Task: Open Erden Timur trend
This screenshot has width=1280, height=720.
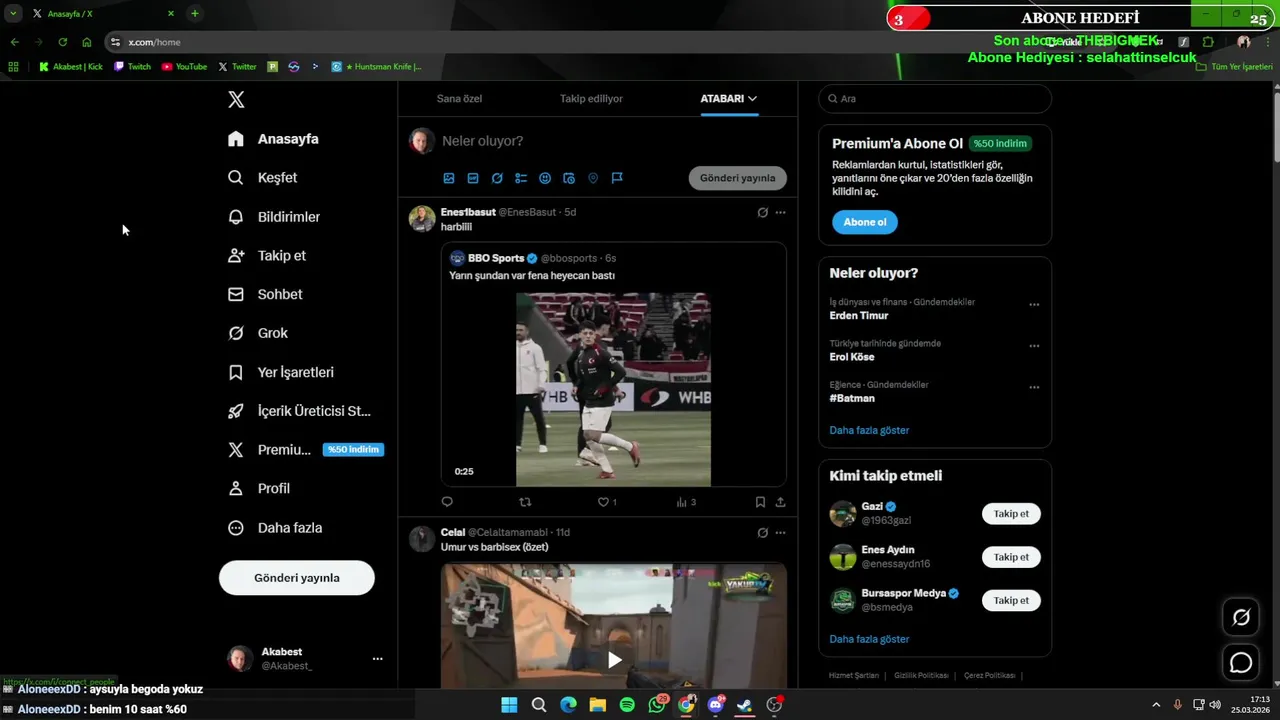Action: click(859, 316)
